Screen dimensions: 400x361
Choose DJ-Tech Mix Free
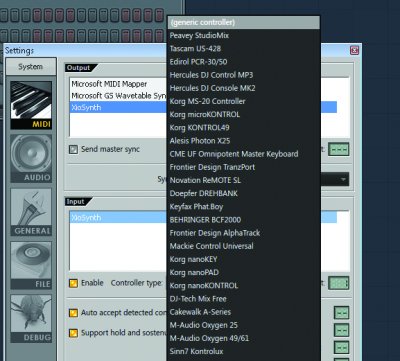(x=243, y=299)
